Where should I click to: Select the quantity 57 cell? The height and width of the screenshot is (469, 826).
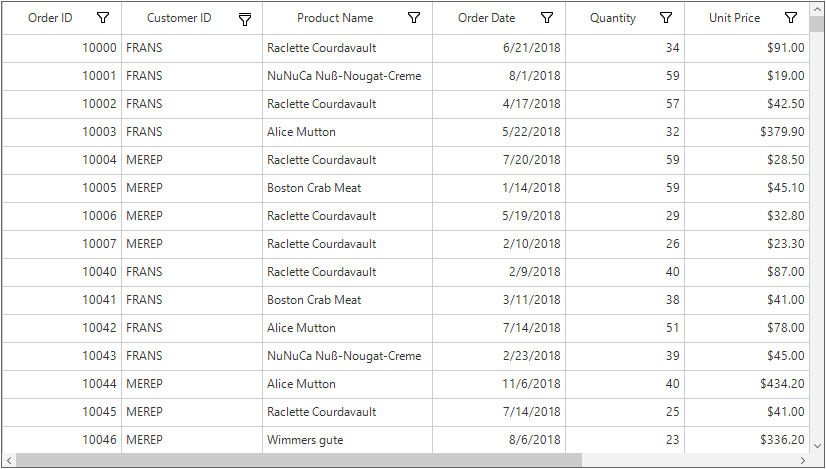[x=625, y=104]
